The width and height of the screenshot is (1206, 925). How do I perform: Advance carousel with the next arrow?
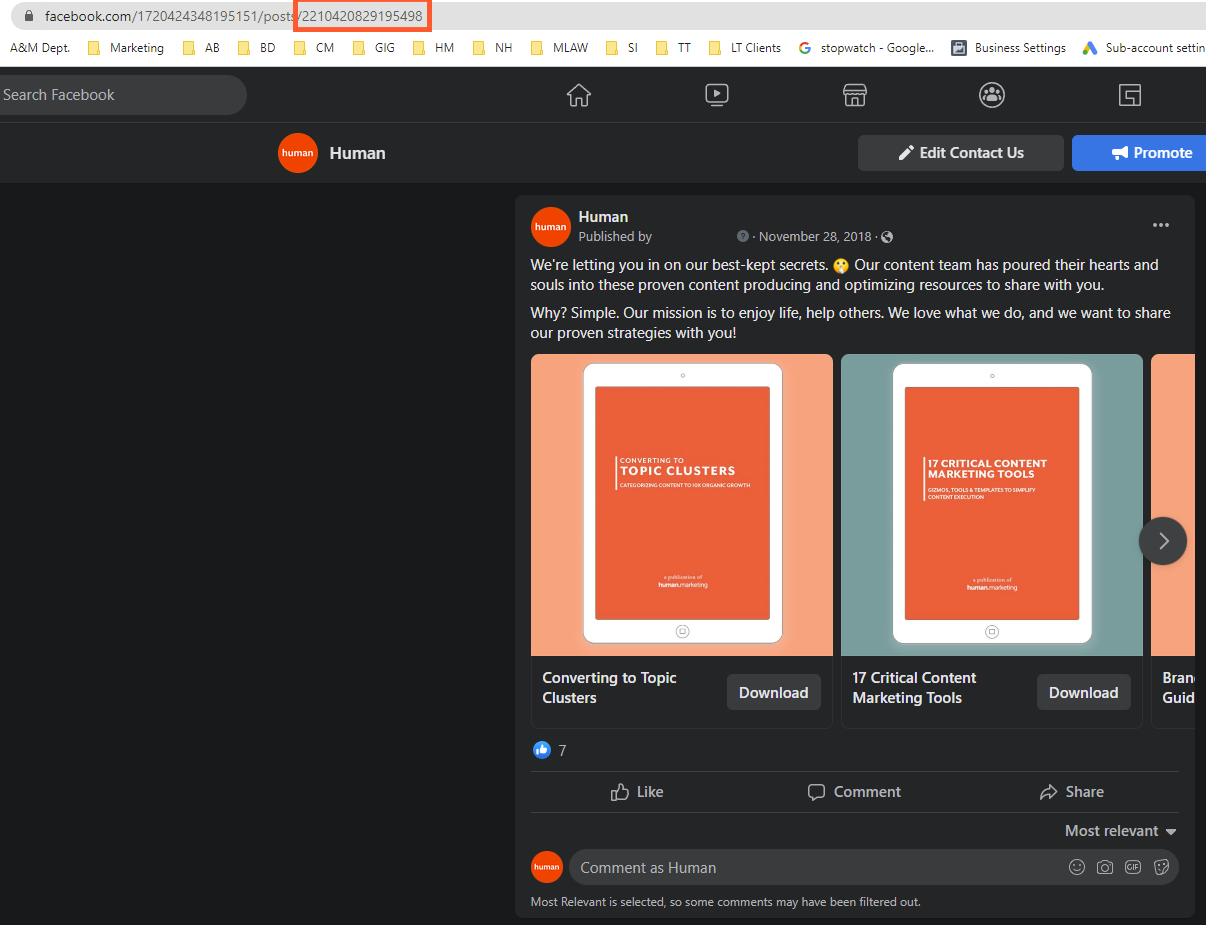click(1163, 541)
